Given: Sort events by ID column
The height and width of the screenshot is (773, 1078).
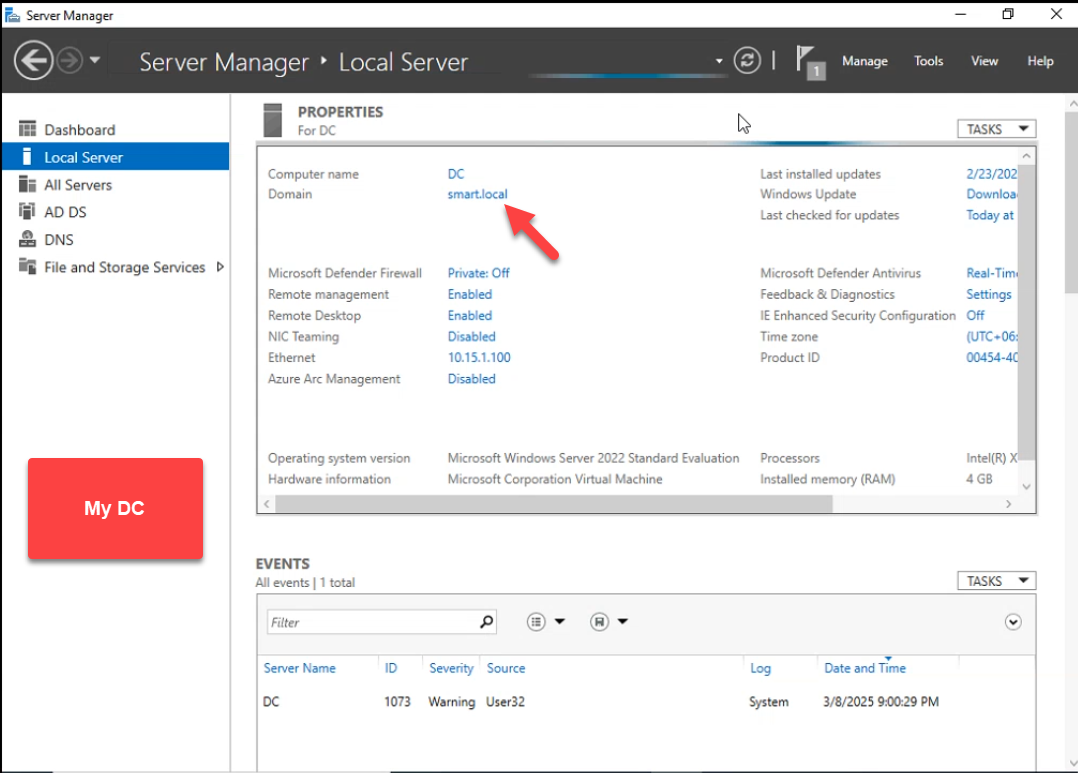Looking at the screenshot, I should point(390,668).
